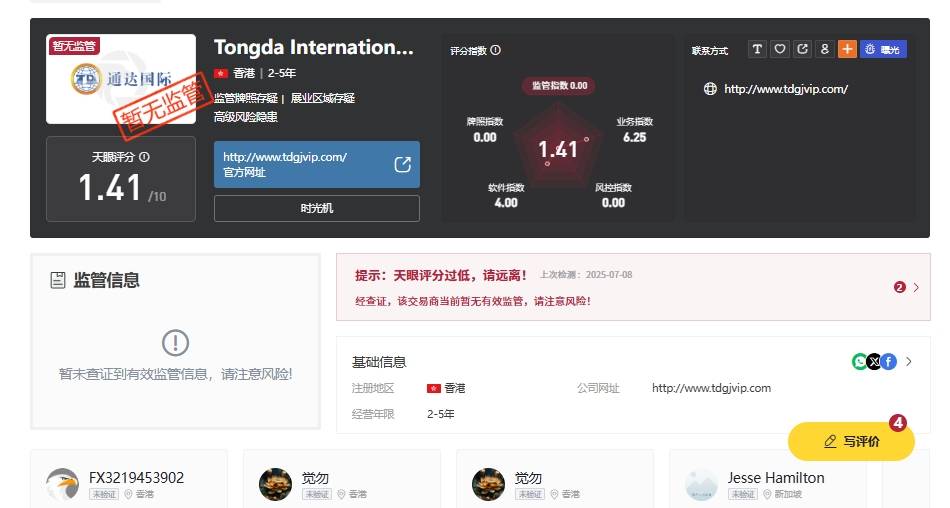The height and width of the screenshot is (508, 950).
Task: Click the WhatsApp icon in 基础信息
Action: coord(859,362)
